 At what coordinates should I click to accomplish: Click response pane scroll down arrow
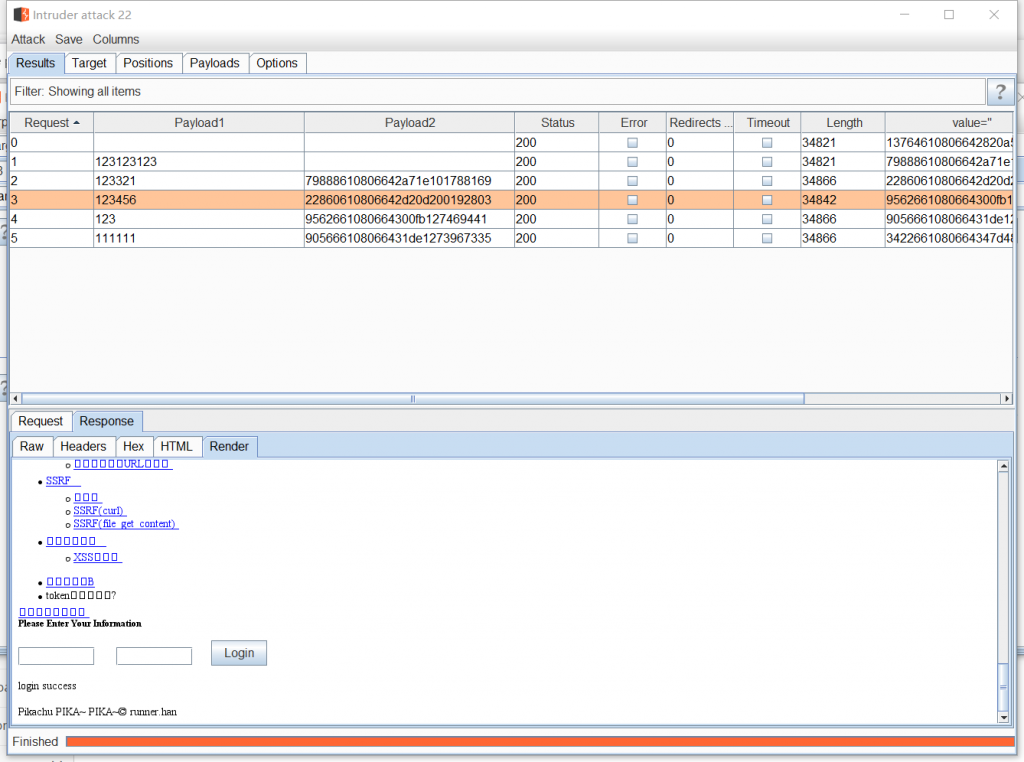[1003, 716]
